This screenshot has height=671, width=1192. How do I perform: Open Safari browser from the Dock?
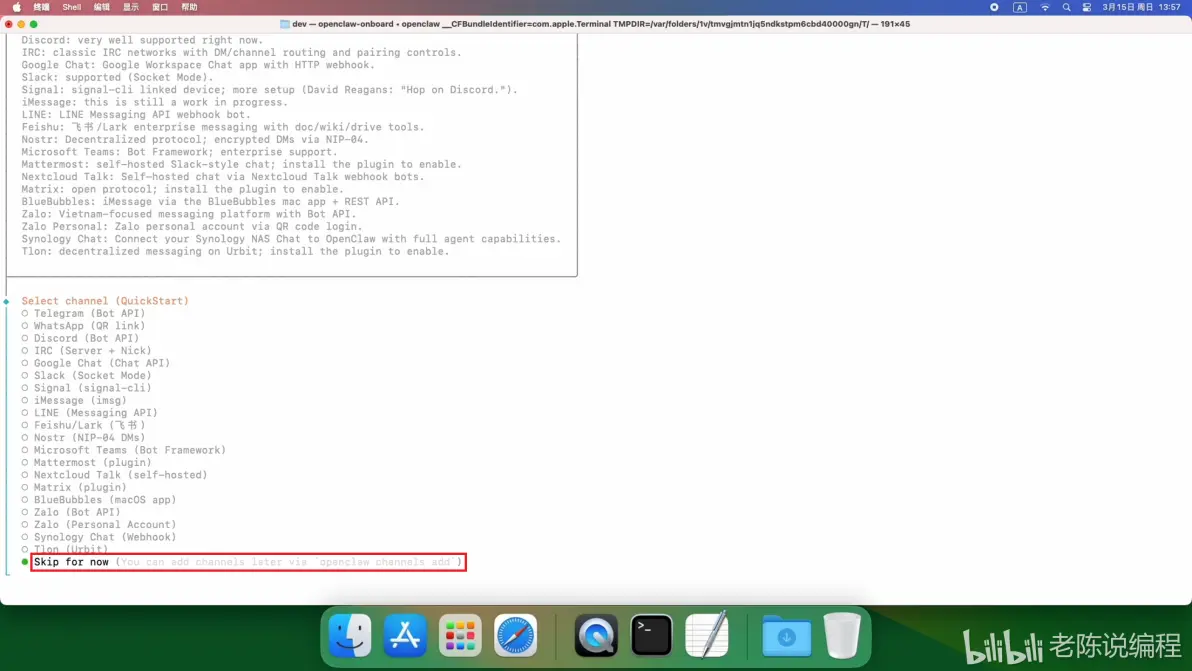(515, 635)
